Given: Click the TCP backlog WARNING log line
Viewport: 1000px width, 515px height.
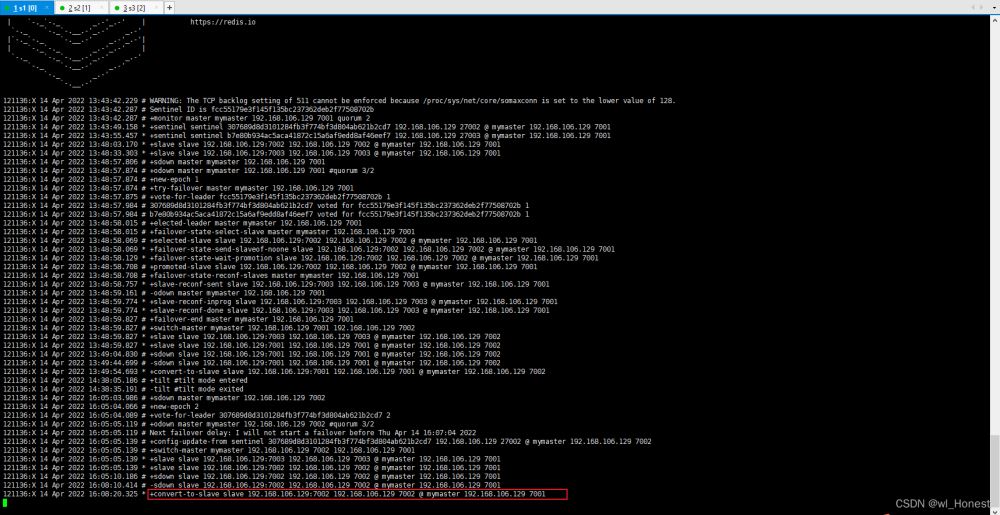Looking at the screenshot, I should [340, 101].
